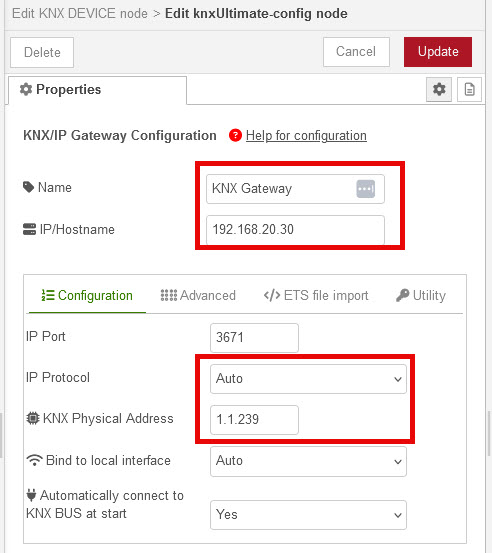
Task: Switch to the Advanced tab
Action: [198, 295]
